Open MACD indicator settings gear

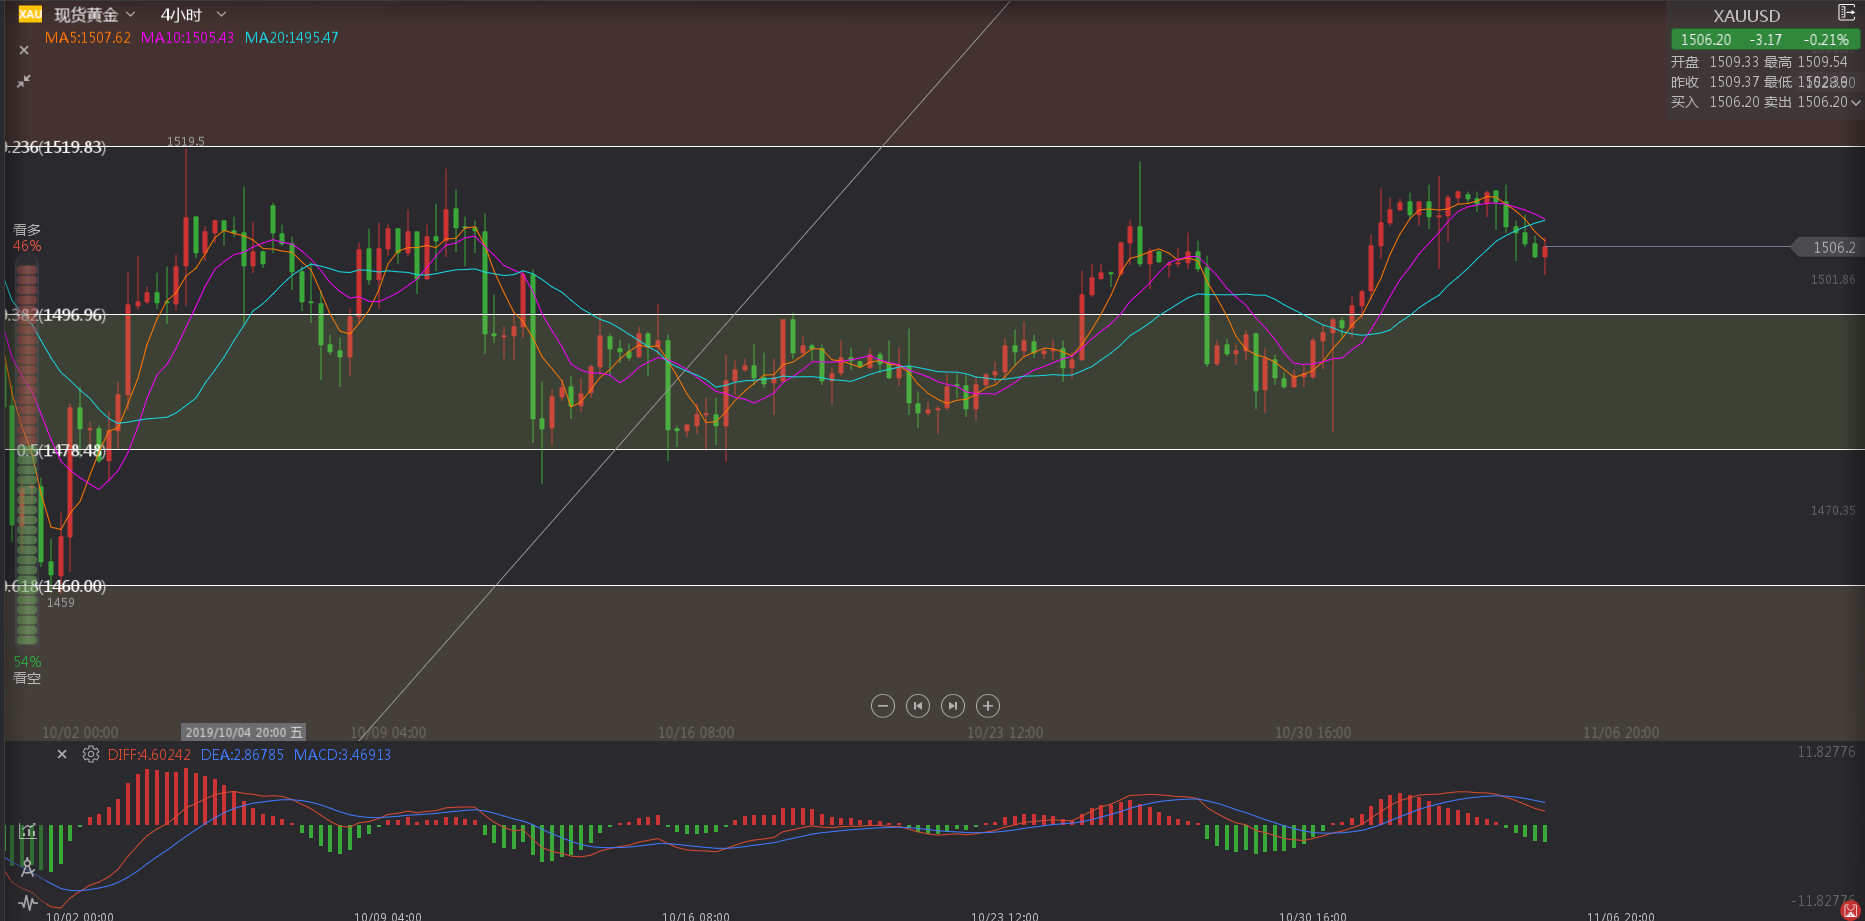click(91, 755)
